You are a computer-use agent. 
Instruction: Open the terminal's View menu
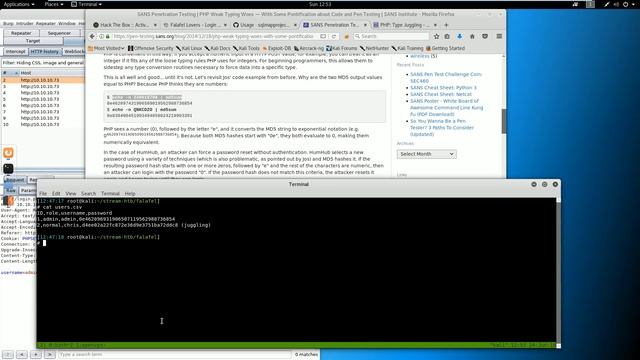point(71,193)
